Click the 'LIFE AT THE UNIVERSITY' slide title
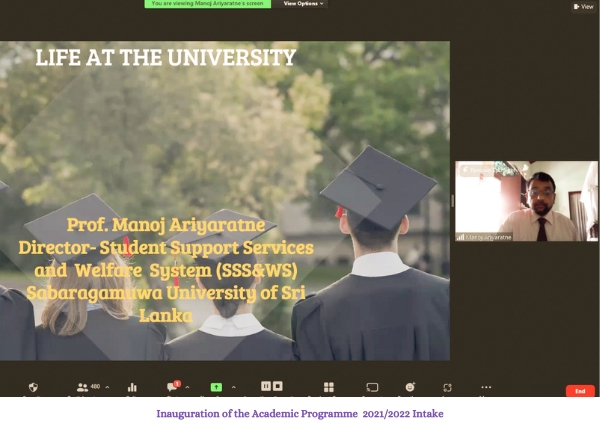The width and height of the screenshot is (600, 425). [x=166, y=58]
